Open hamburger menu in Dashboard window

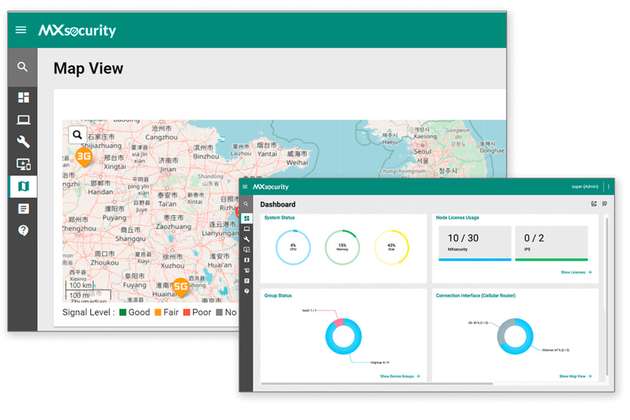click(245, 186)
